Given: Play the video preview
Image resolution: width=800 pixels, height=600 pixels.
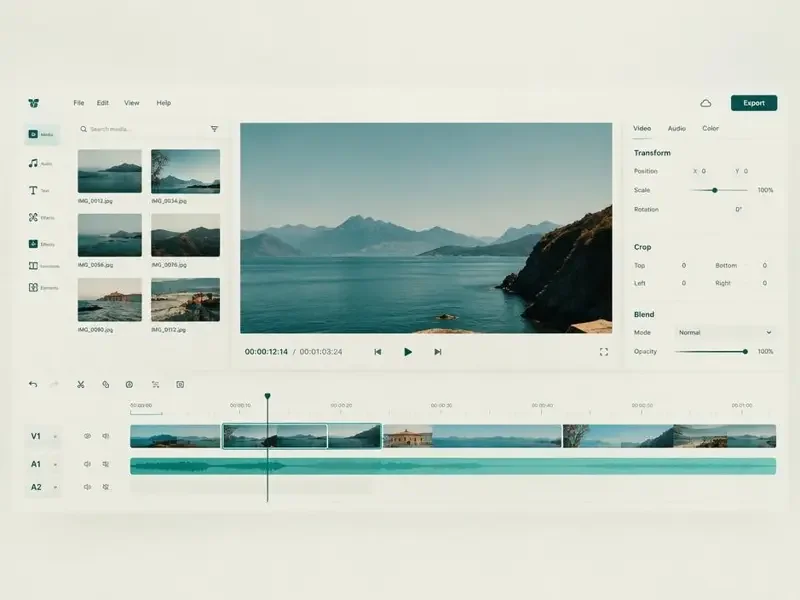Looking at the screenshot, I should click(x=408, y=352).
